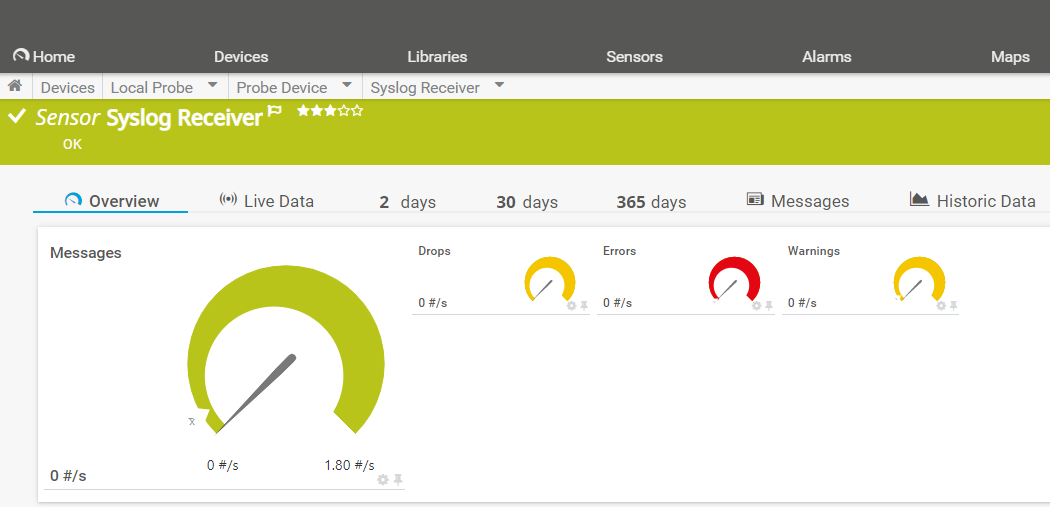Click the gear icon for Errors channel

(756, 306)
